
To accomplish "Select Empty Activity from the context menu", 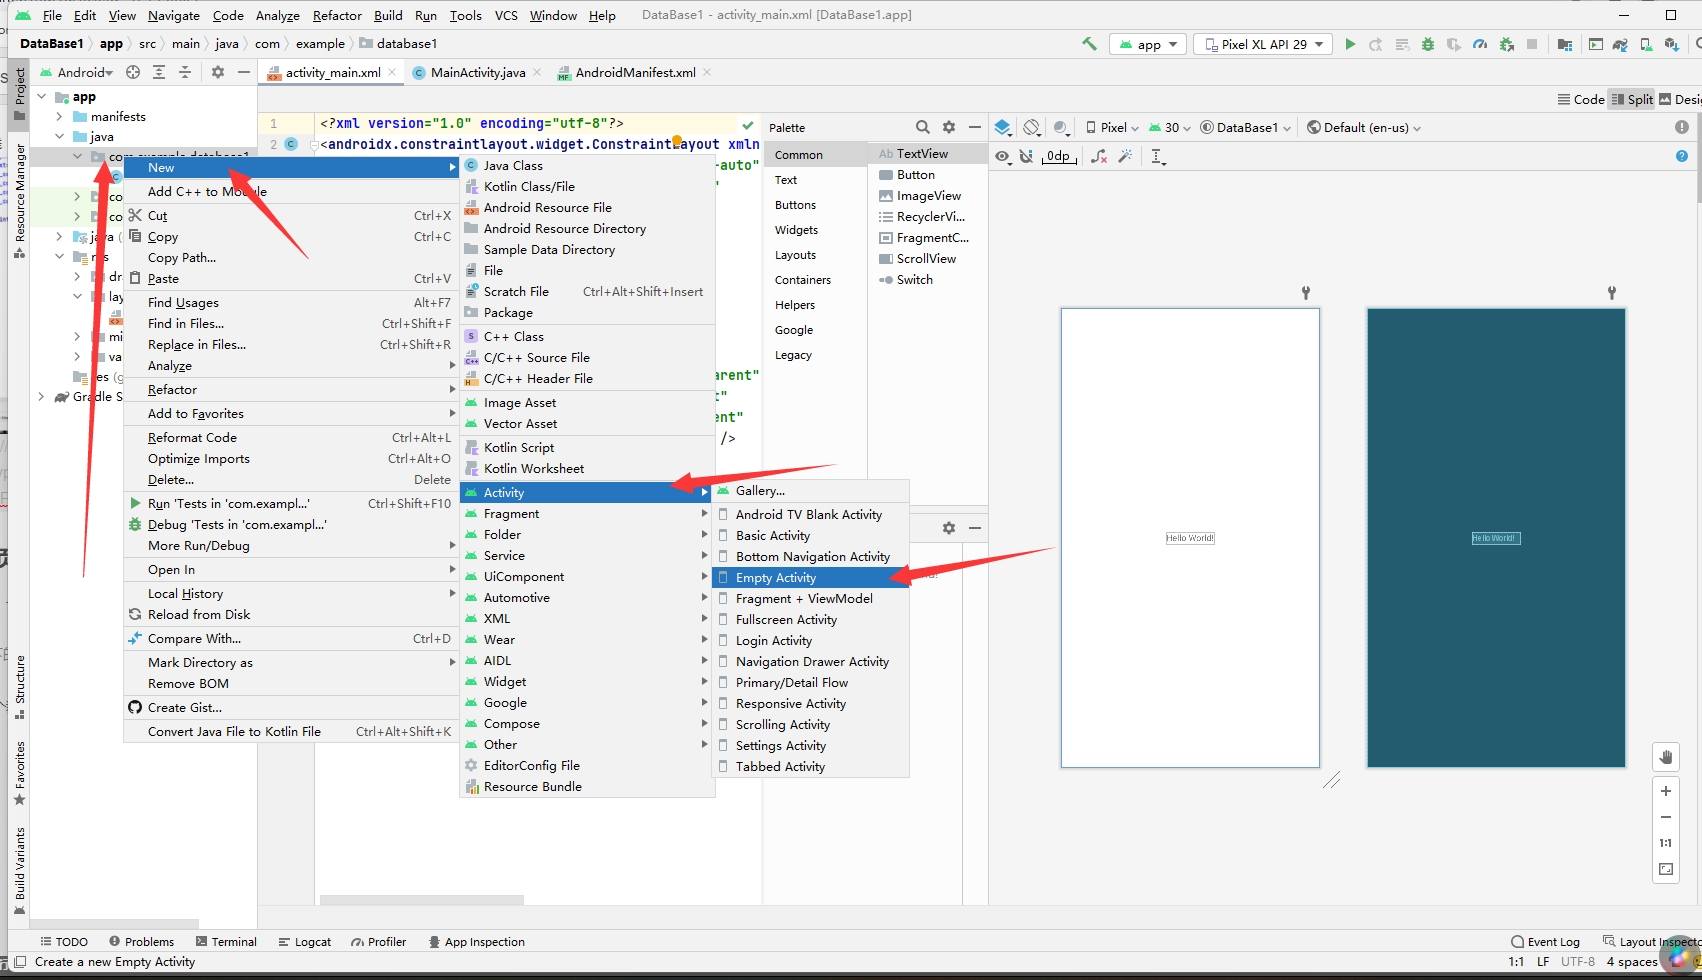I will [780, 577].
